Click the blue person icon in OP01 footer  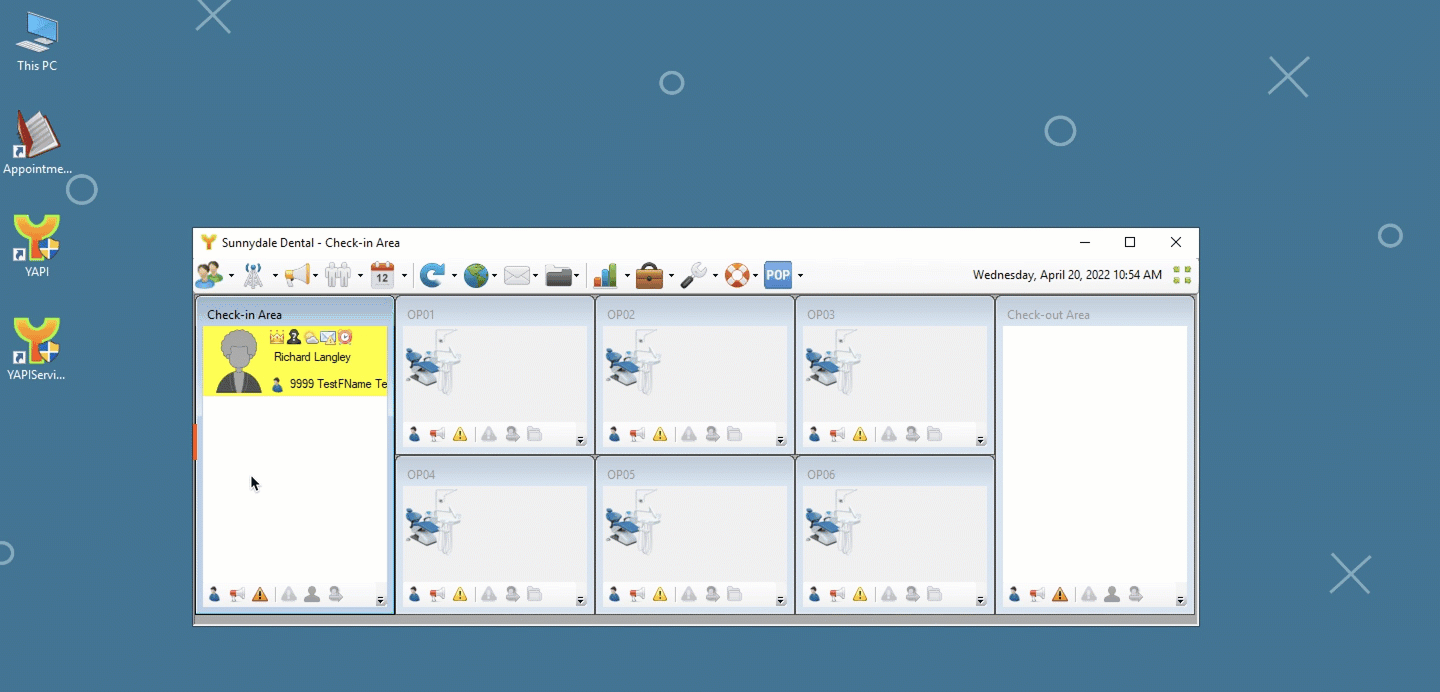(x=414, y=434)
